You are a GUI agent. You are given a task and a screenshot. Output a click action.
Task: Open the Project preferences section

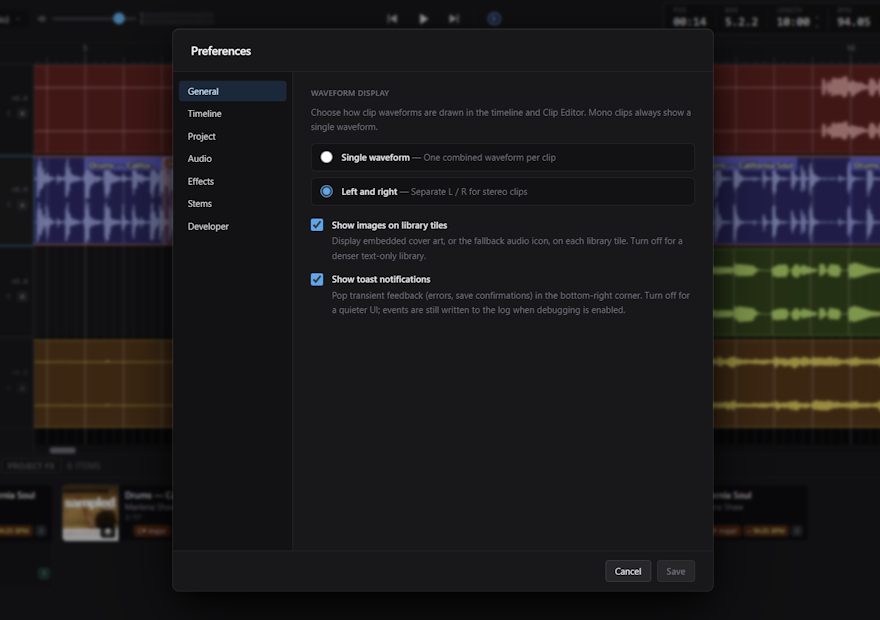pyautogui.click(x=232, y=136)
